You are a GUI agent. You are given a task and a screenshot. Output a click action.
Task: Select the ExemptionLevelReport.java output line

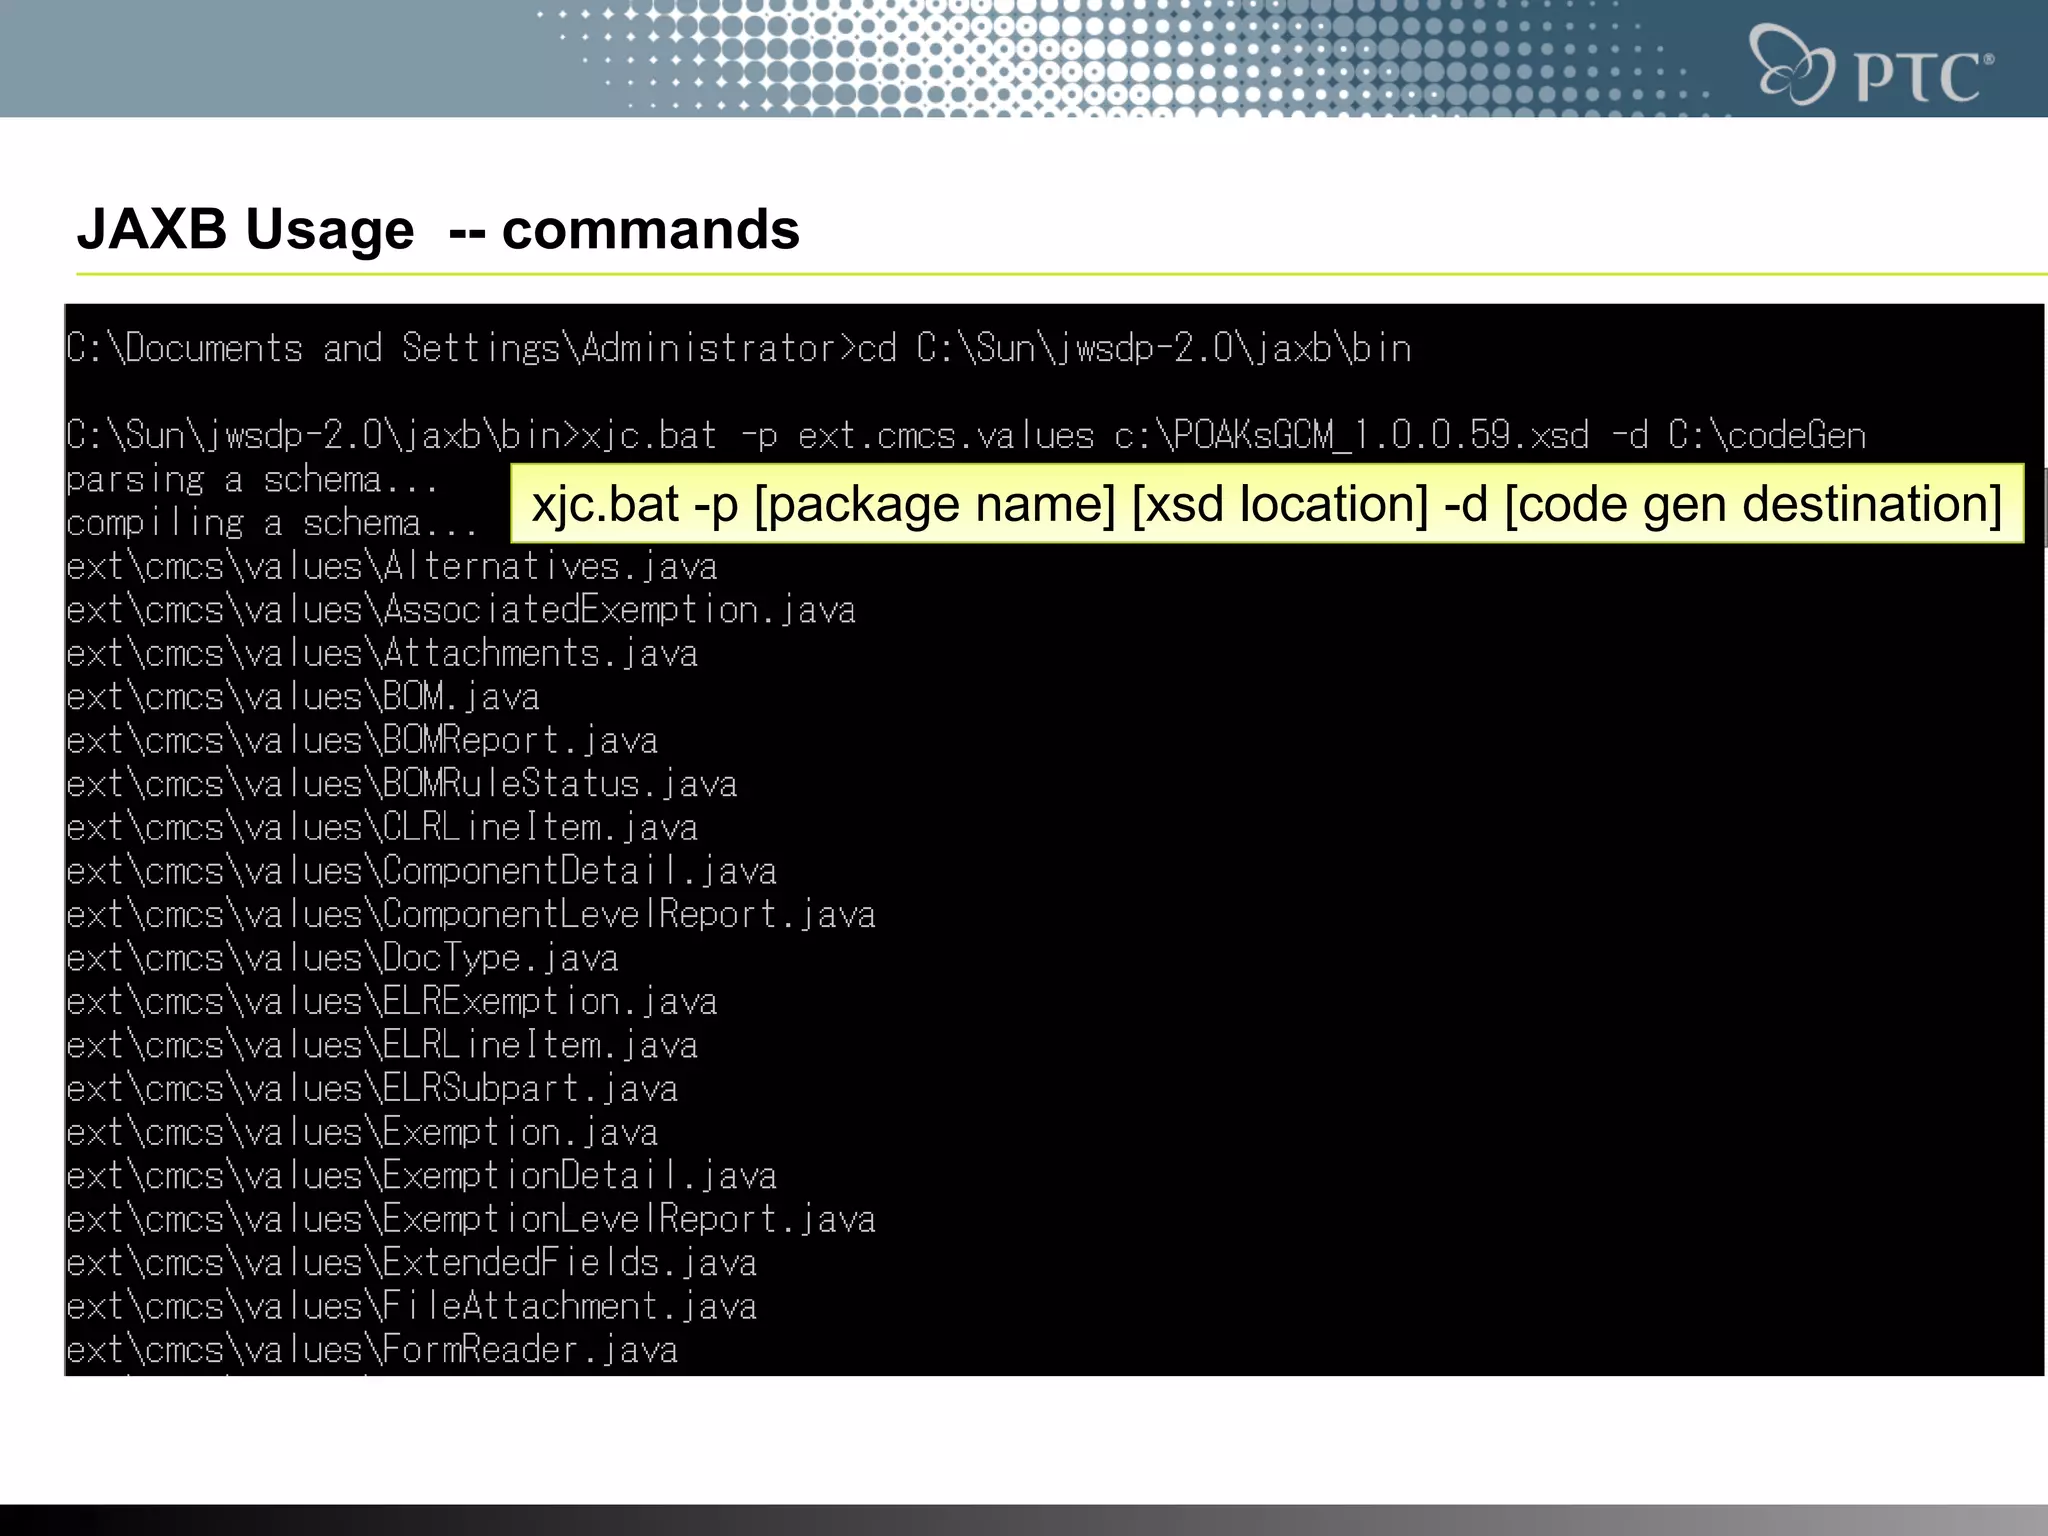coord(471,1219)
